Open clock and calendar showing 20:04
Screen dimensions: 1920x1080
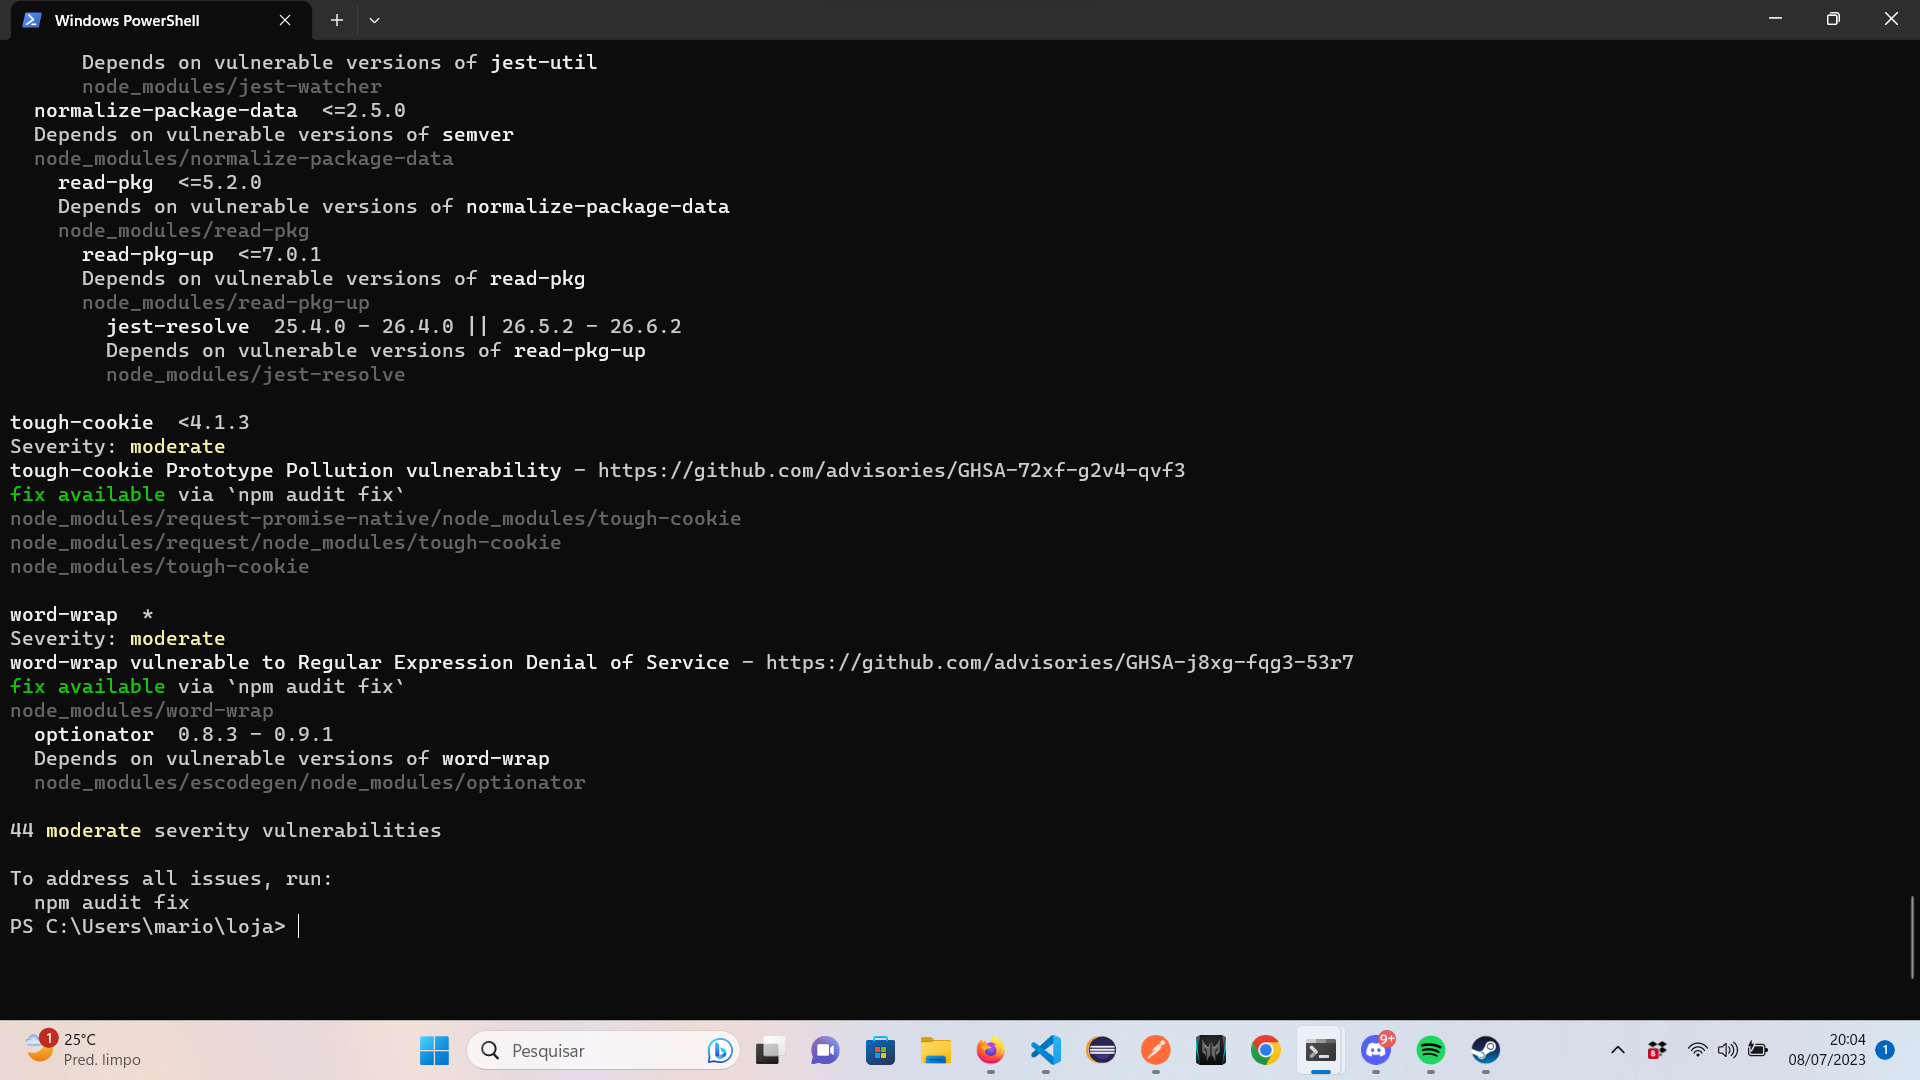click(x=1827, y=1050)
